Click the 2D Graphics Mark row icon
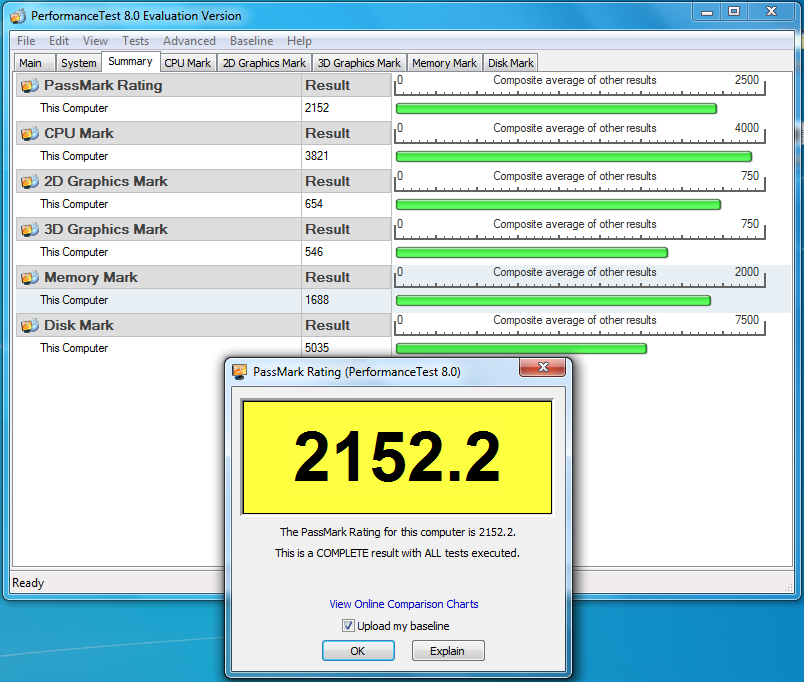The height and width of the screenshot is (682, 804). tap(30, 182)
